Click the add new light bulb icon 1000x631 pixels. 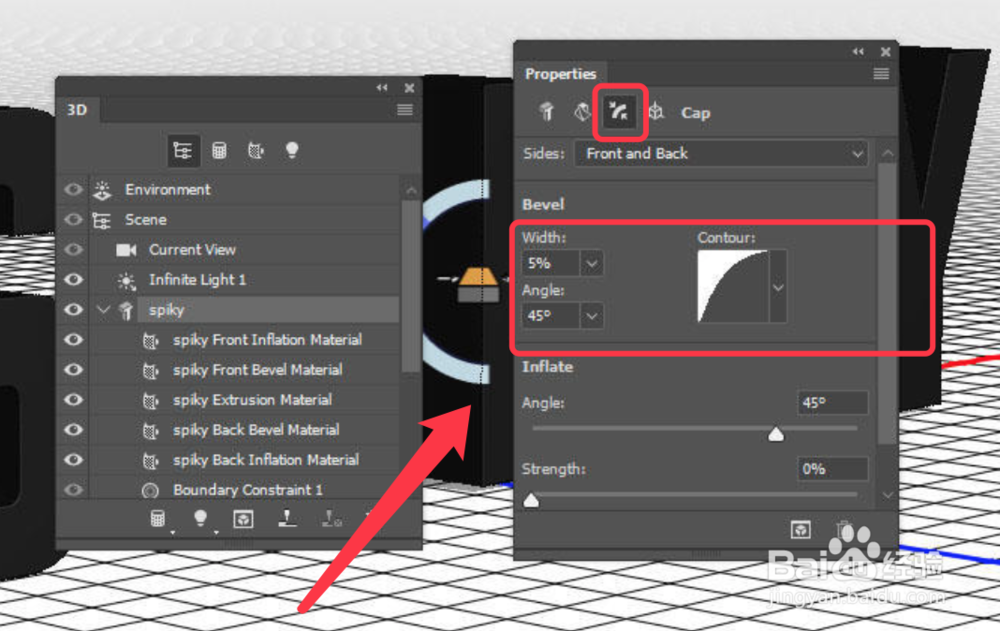pyautogui.click(x=200, y=517)
